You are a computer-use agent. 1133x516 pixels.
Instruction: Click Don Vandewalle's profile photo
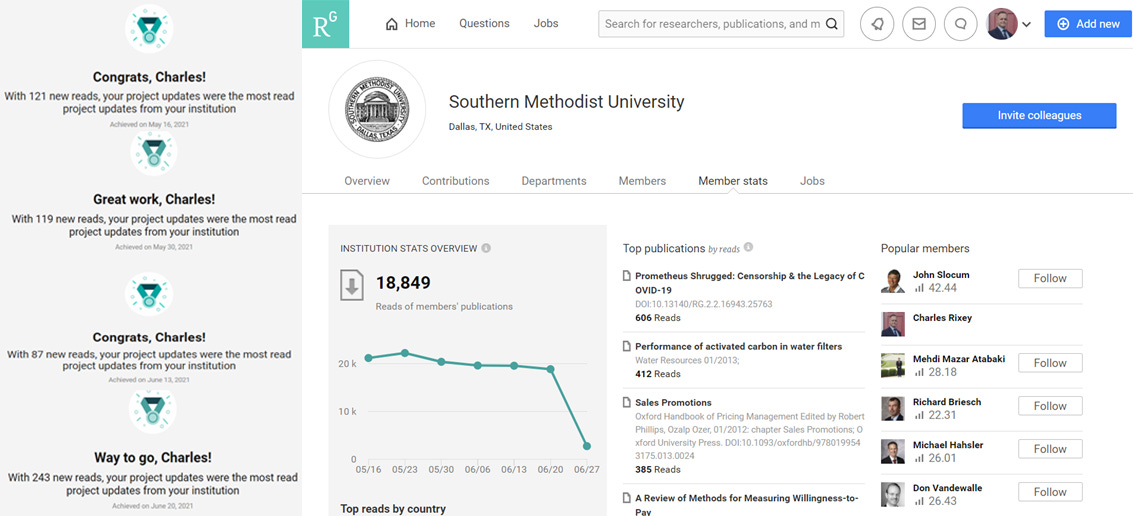coord(892,494)
